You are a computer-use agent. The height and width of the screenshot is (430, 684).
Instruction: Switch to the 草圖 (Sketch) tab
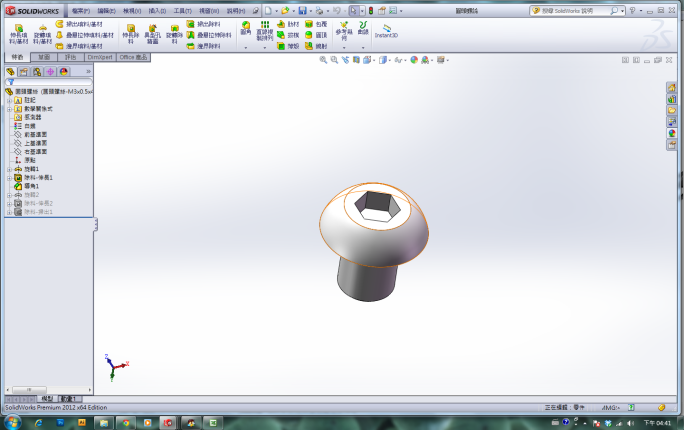[44, 57]
